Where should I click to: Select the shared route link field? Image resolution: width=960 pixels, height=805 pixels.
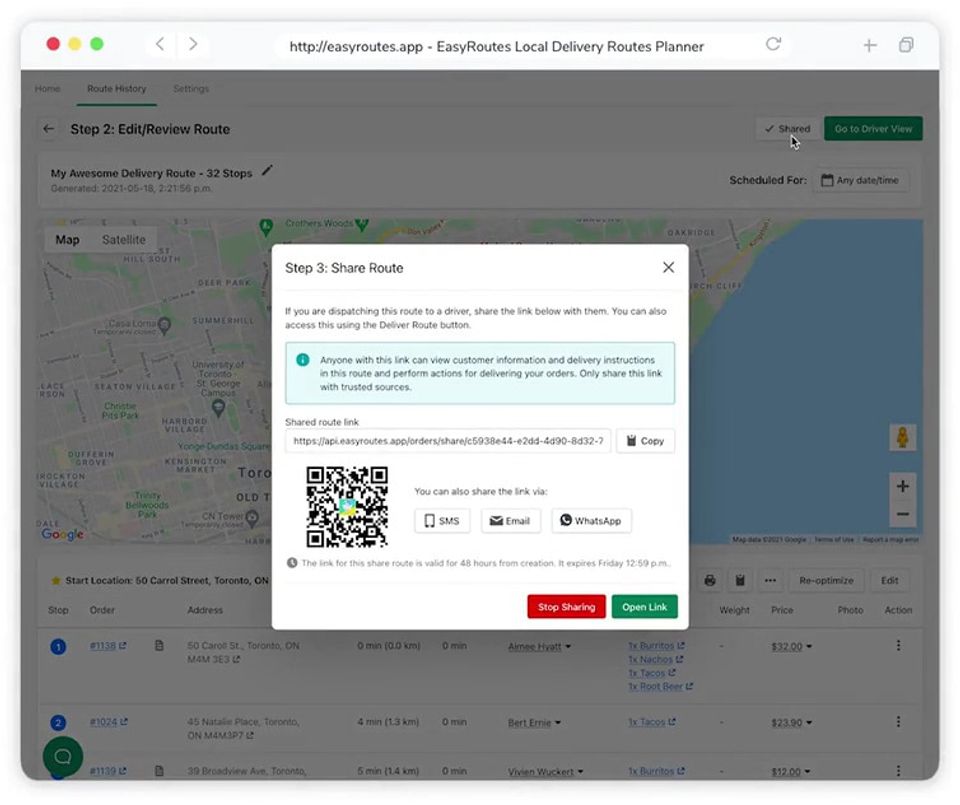tap(448, 441)
